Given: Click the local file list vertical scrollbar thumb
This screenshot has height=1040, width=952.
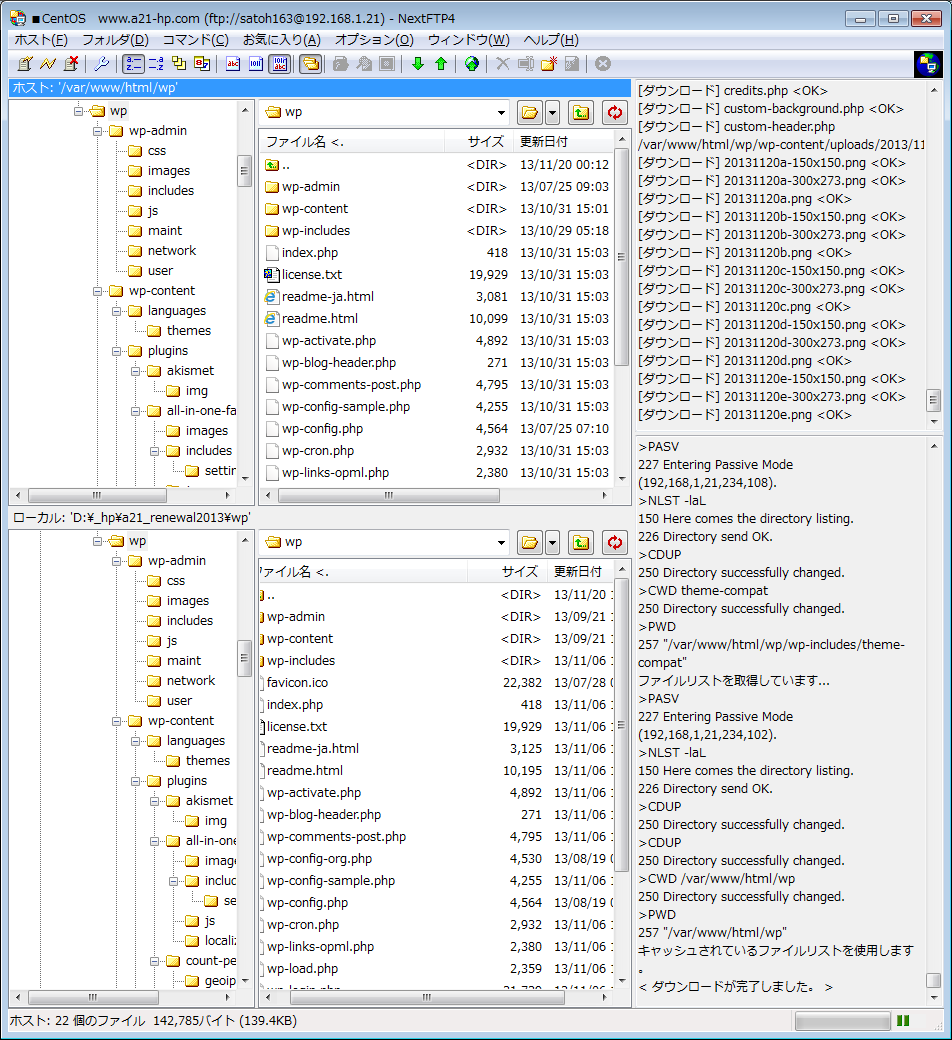Looking at the screenshot, I should [622, 725].
